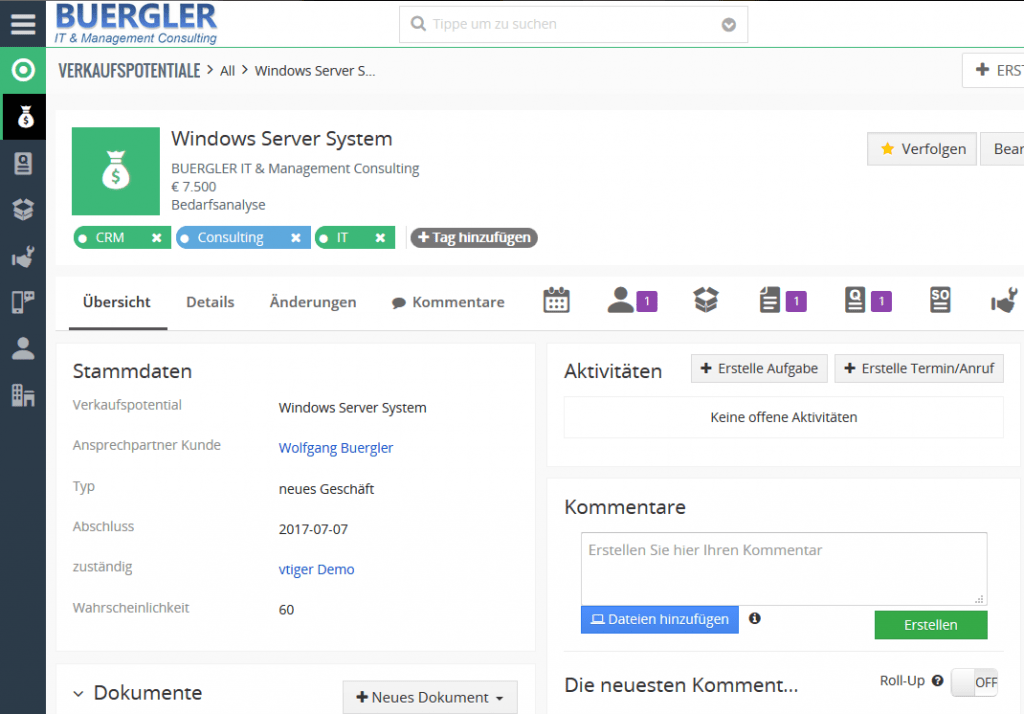
Task: Open the calendar activities related icon
Action: tap(556, 300)
